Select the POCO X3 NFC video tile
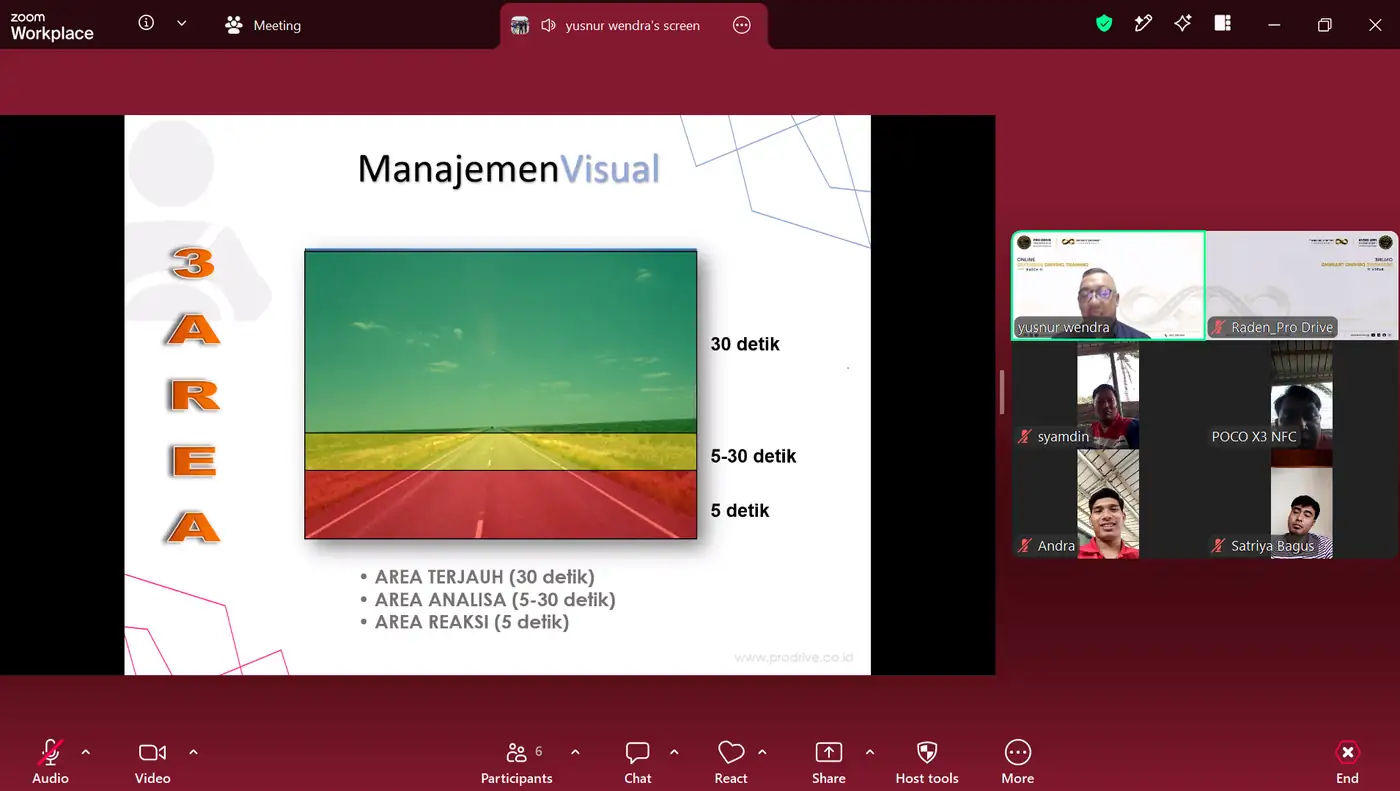The image size is (1400, 791). (x=1302, y=395)
